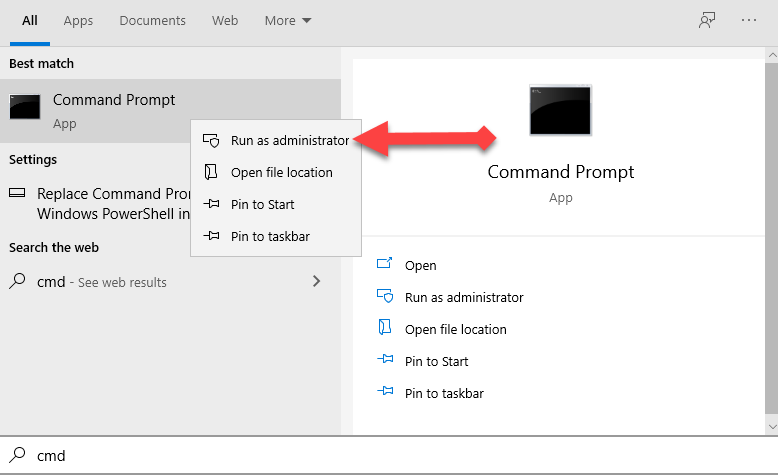Viewport: 778px width, 475px height.
Task: Click Pin to Start in right panel
Action: coord(436,362)
